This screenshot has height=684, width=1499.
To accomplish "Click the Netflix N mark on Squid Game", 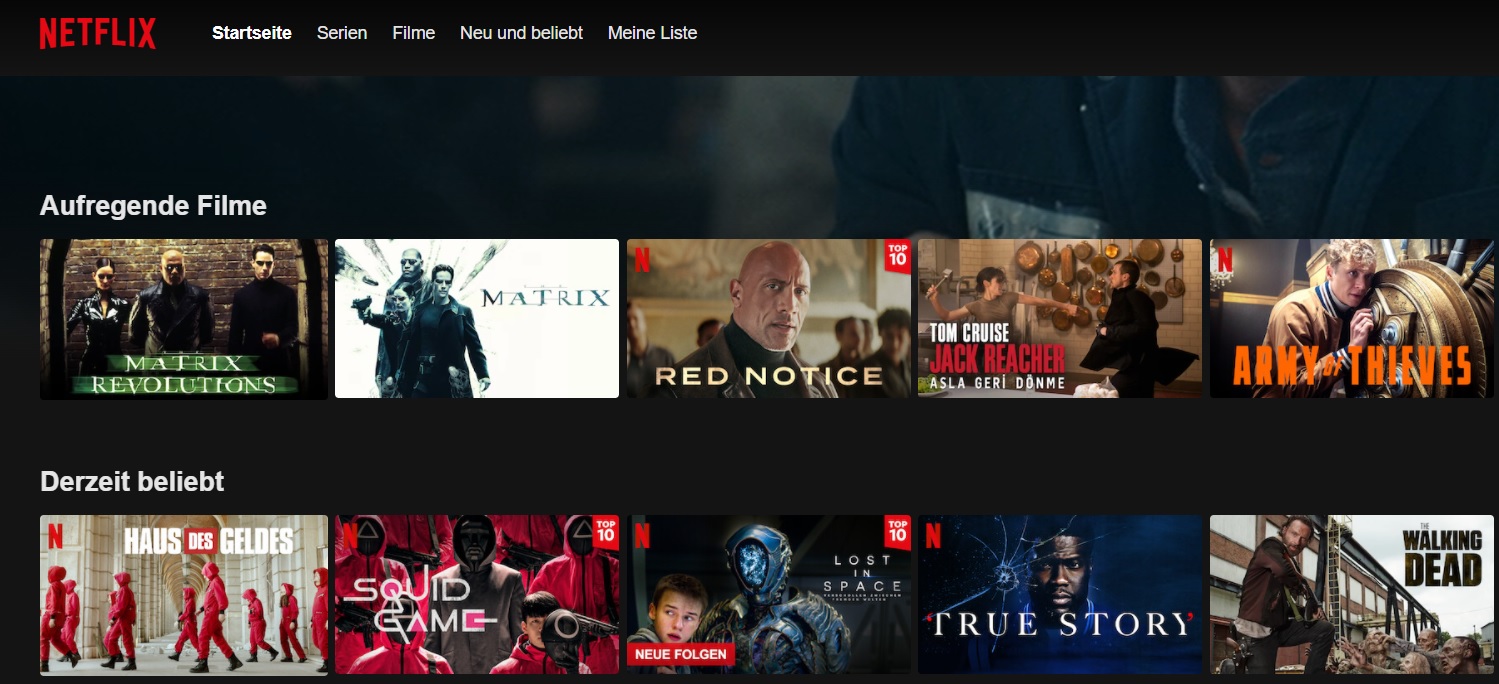I will pyautogui.click(x=350, y=536).
